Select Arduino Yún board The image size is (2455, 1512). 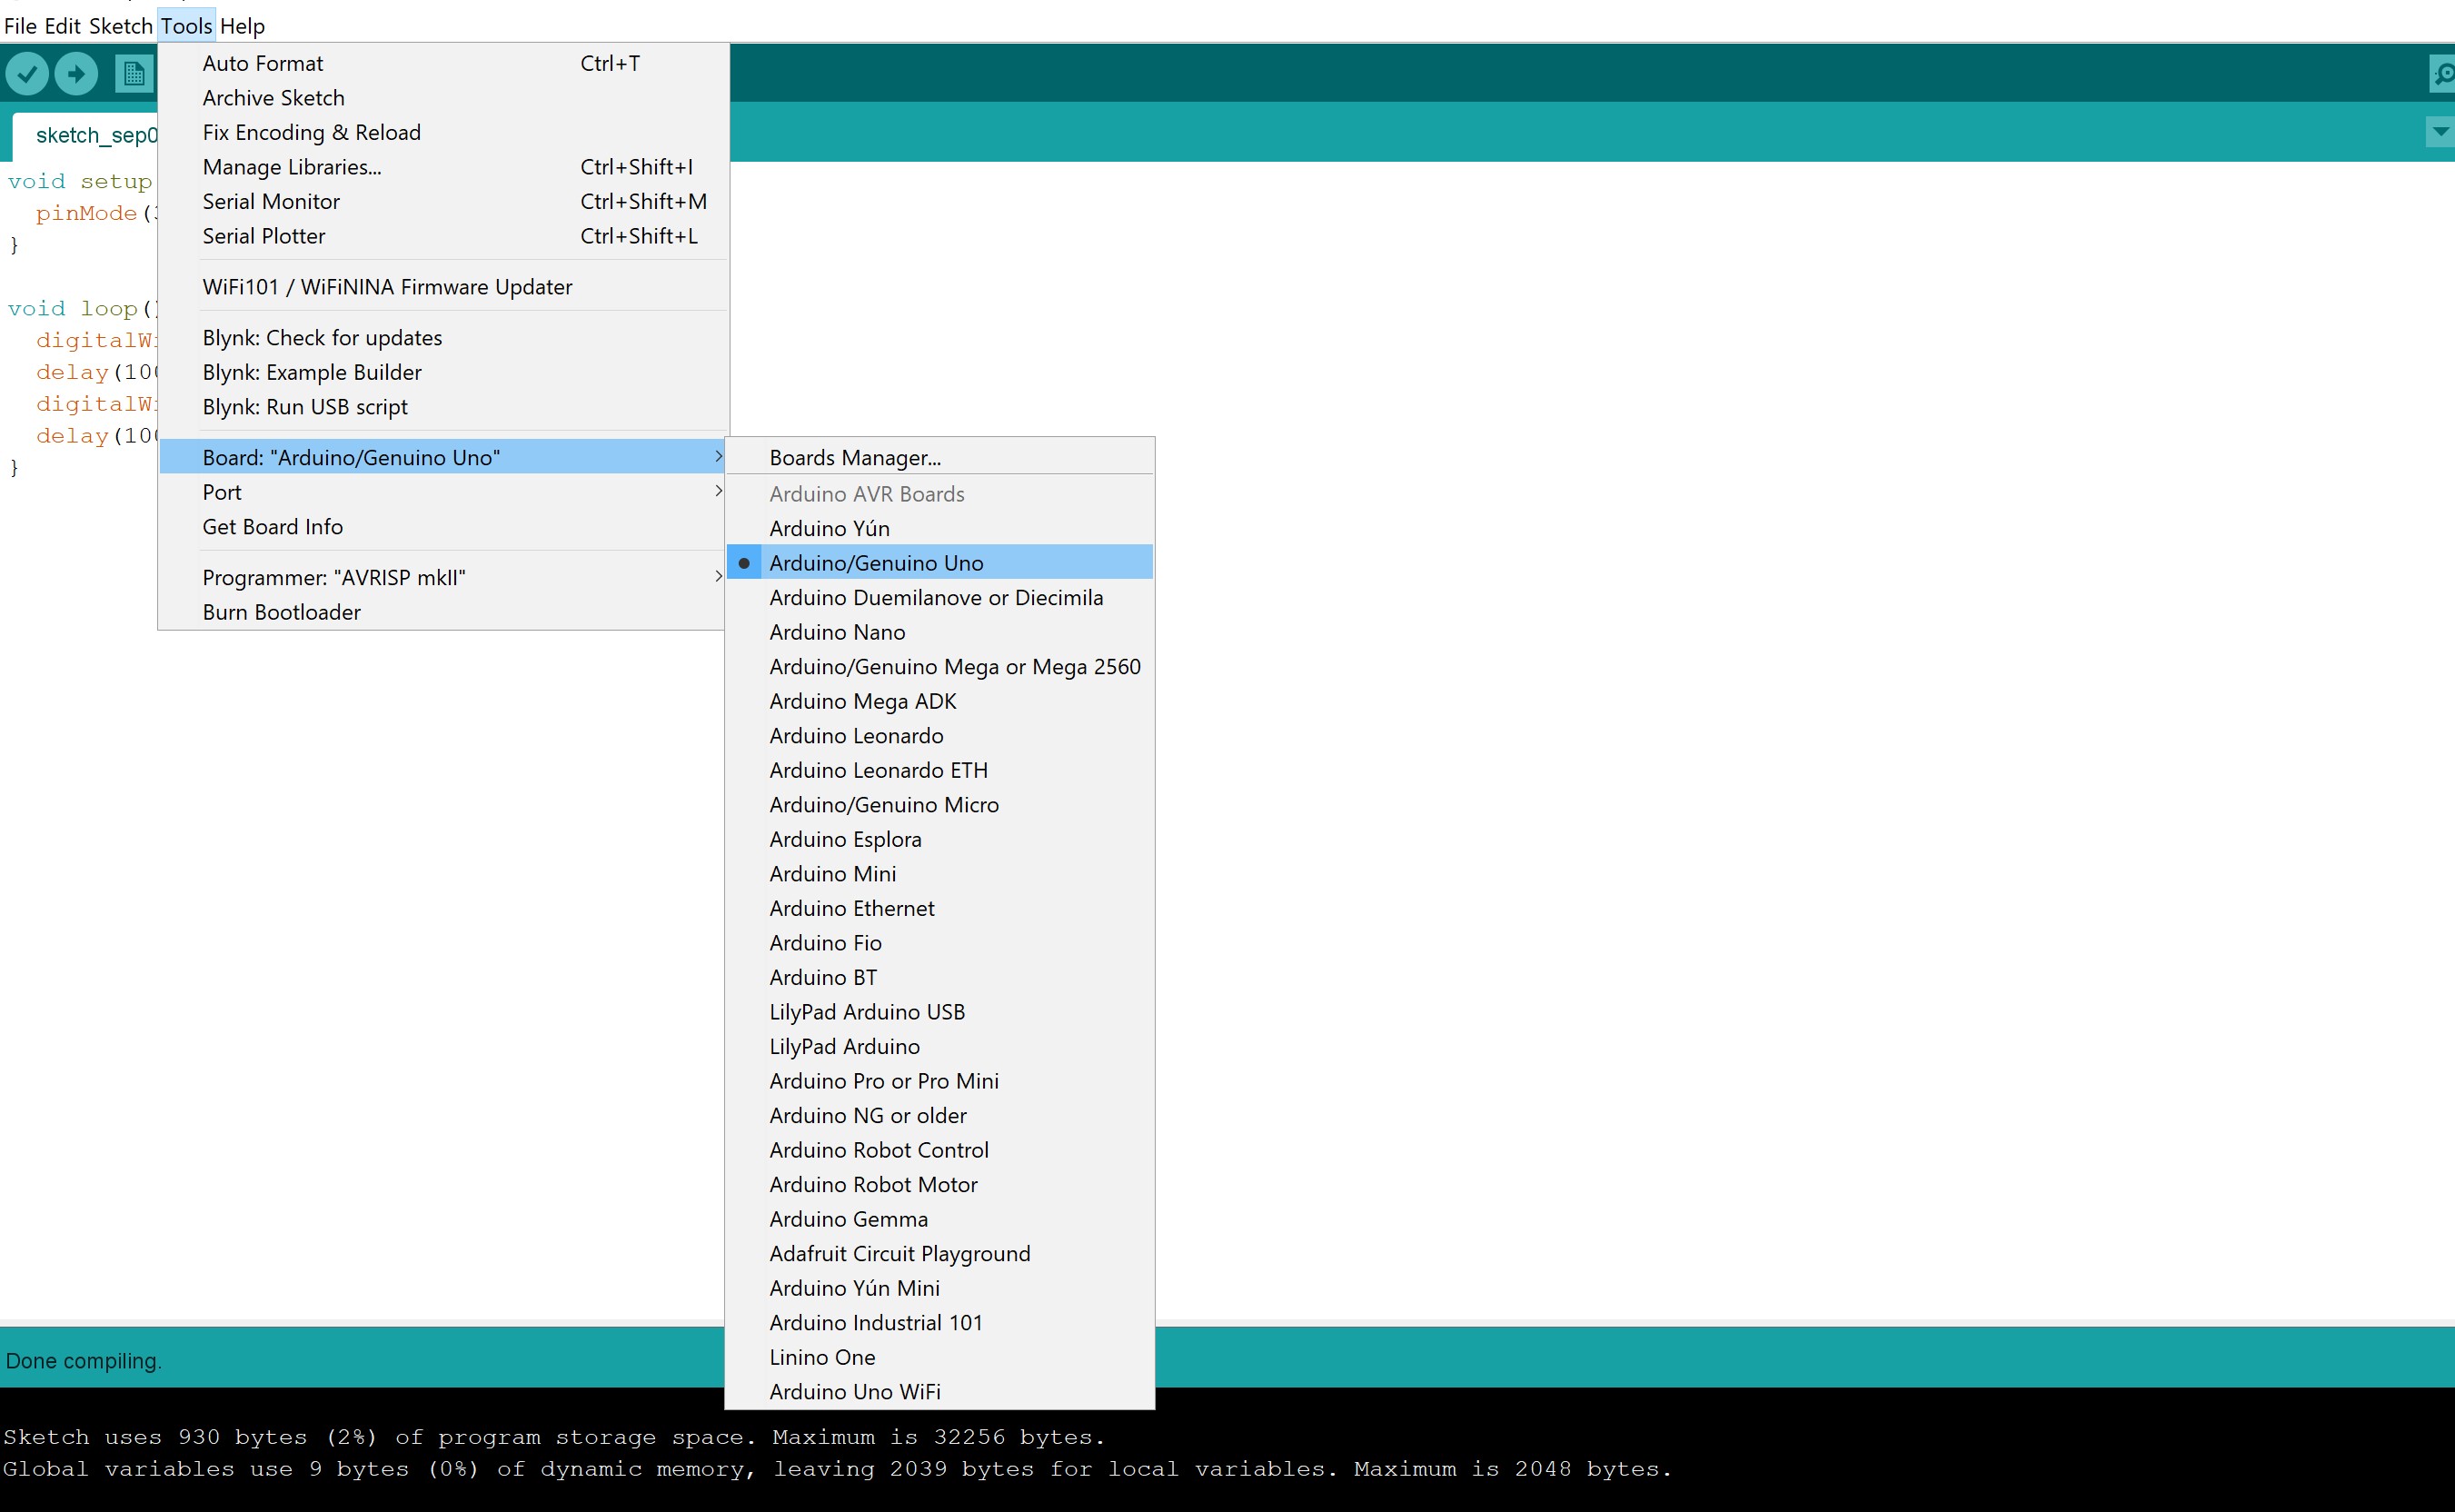click(x=939, y=528)
